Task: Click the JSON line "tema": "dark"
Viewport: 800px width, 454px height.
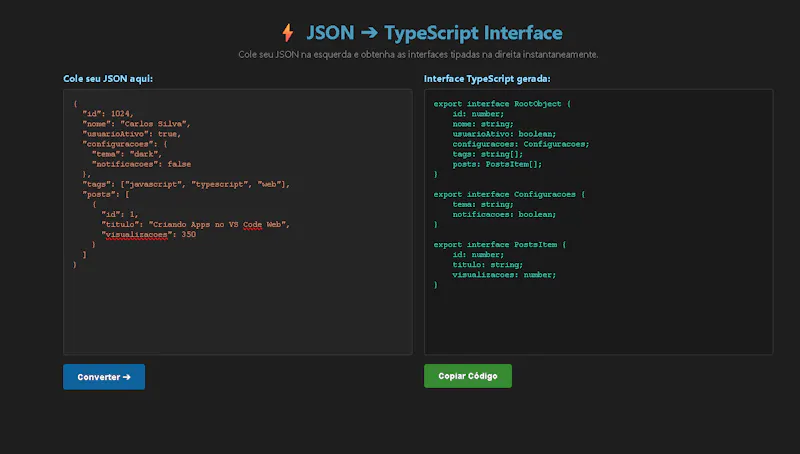Action: click(127, 154)
